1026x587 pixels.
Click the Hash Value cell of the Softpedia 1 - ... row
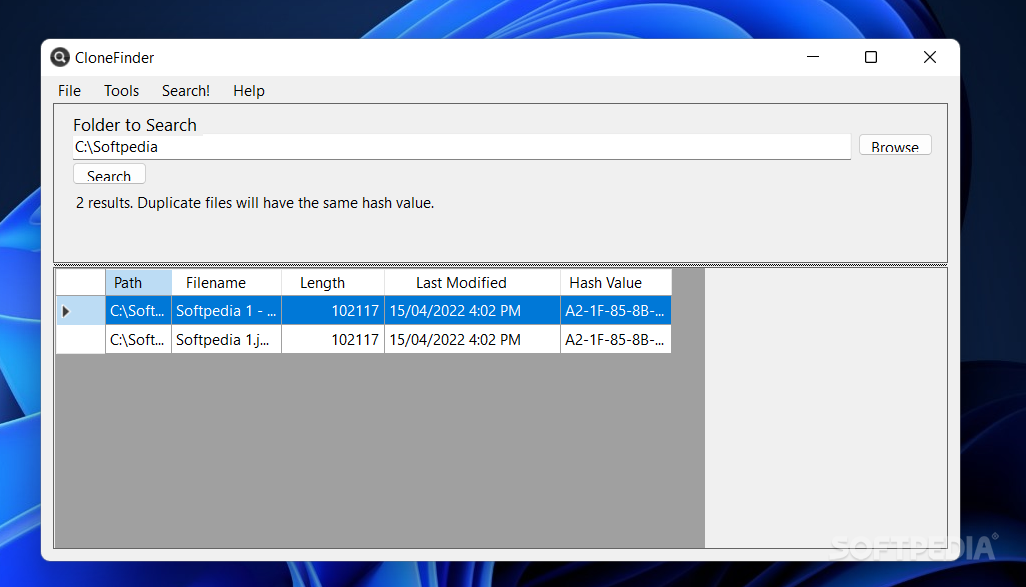coord(616,311)
